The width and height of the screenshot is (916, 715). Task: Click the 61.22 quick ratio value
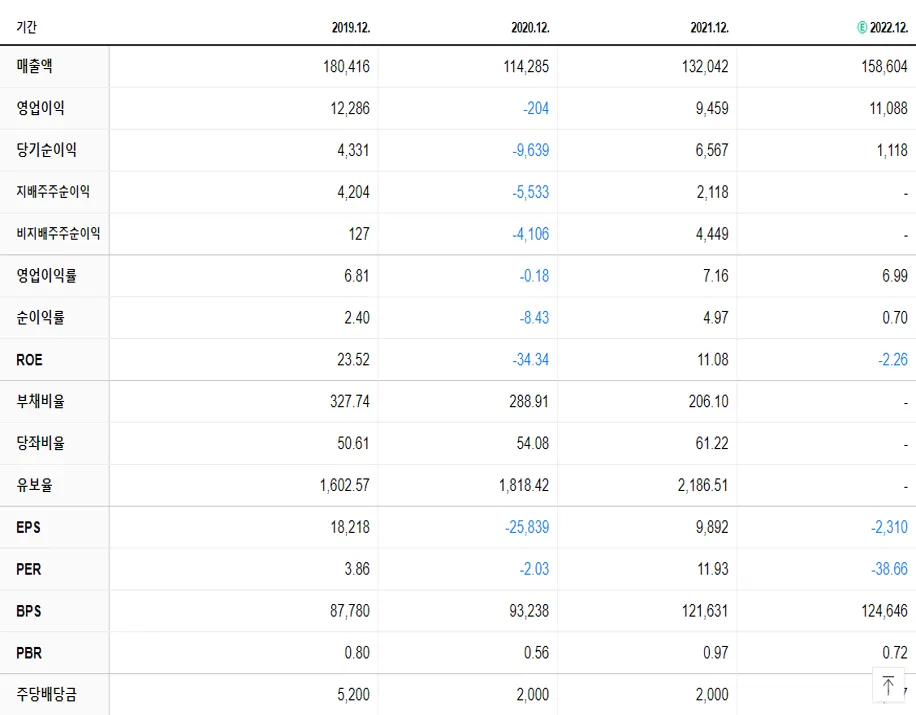712,443
